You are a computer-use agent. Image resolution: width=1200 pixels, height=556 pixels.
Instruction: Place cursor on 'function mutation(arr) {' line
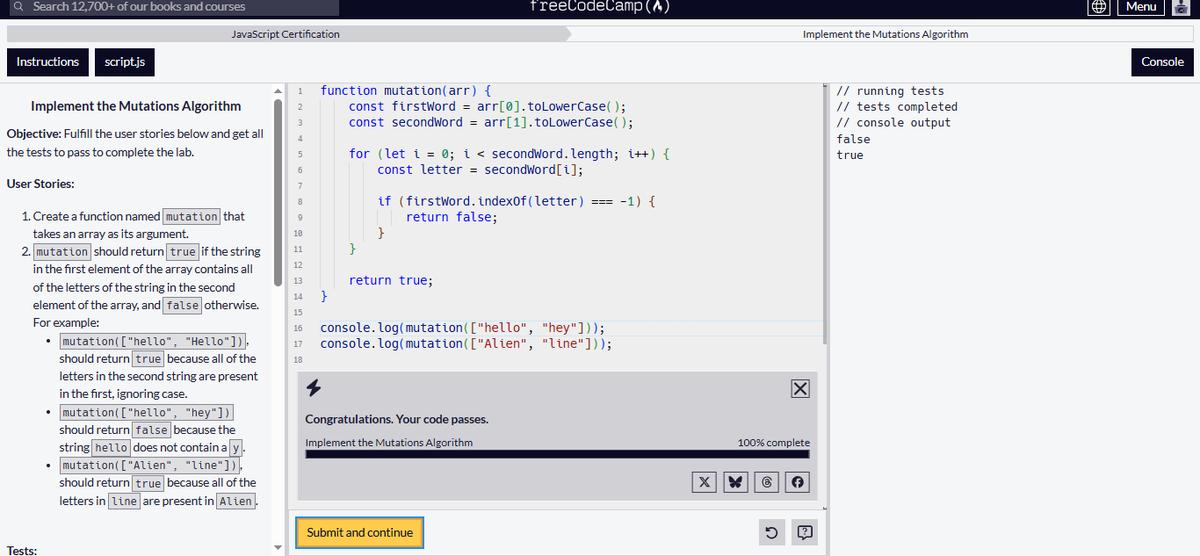click(405, 91)
